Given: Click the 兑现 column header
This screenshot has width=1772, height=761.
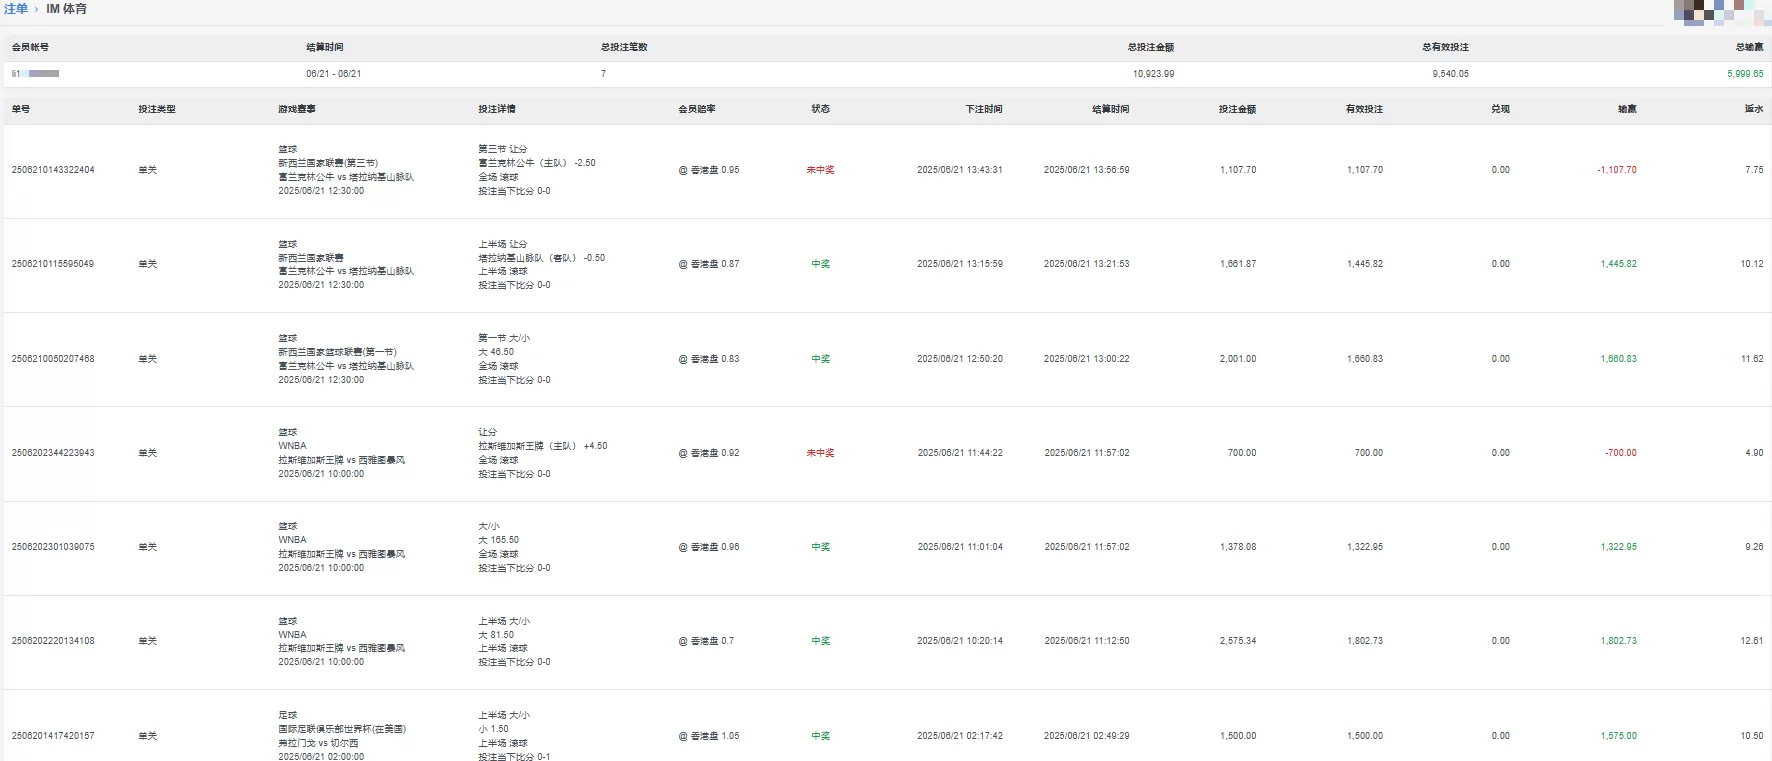Looking at the screenshot, I should [x=1501, y=109].
